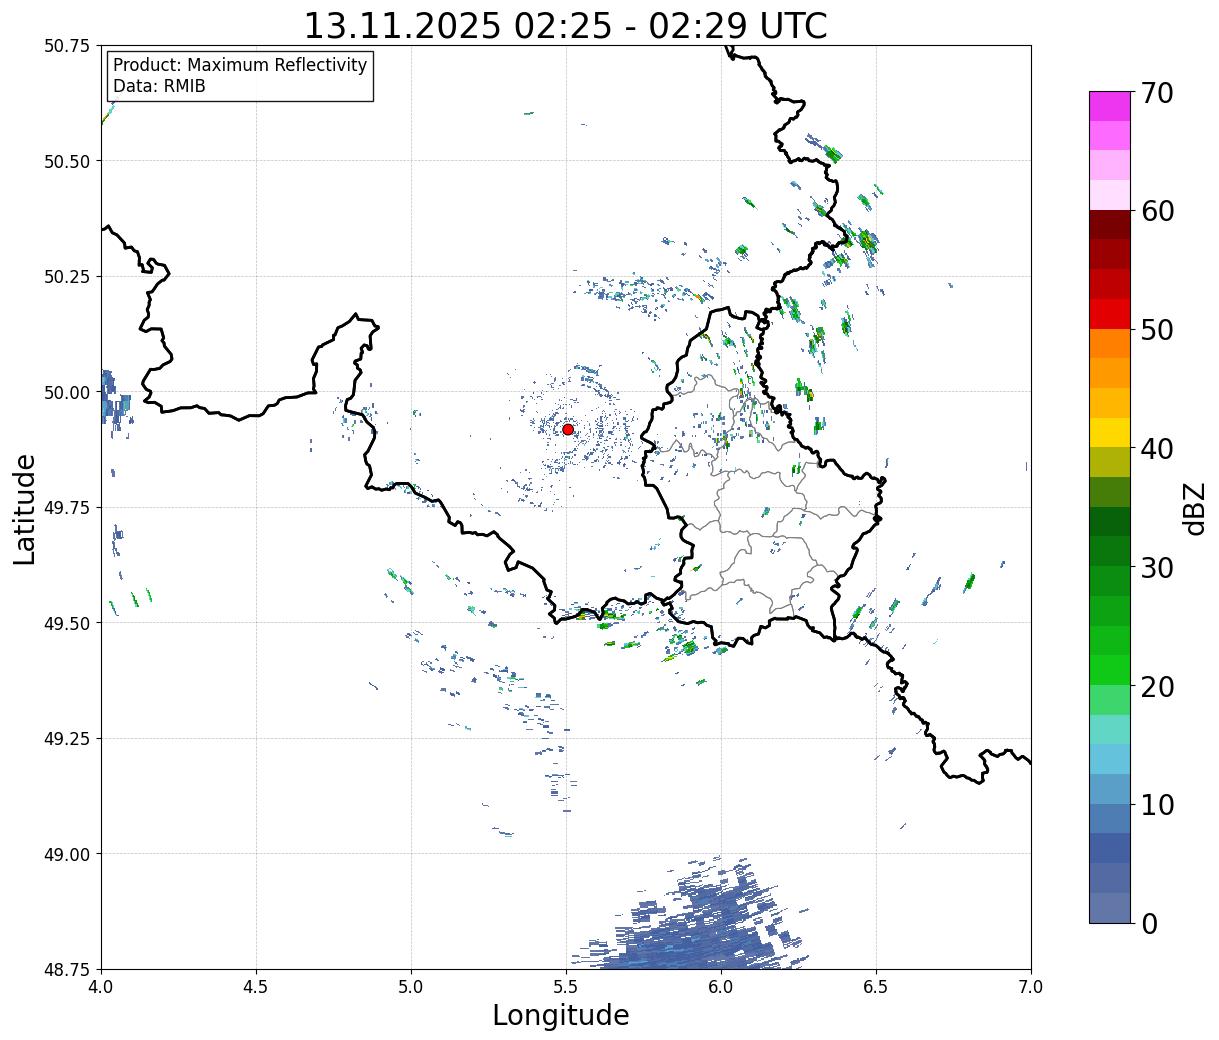Select the 'Data: RMIB' text line
Image resolution: width=1219 pixels, height=1040 pixels.
[x=159, y=86]
